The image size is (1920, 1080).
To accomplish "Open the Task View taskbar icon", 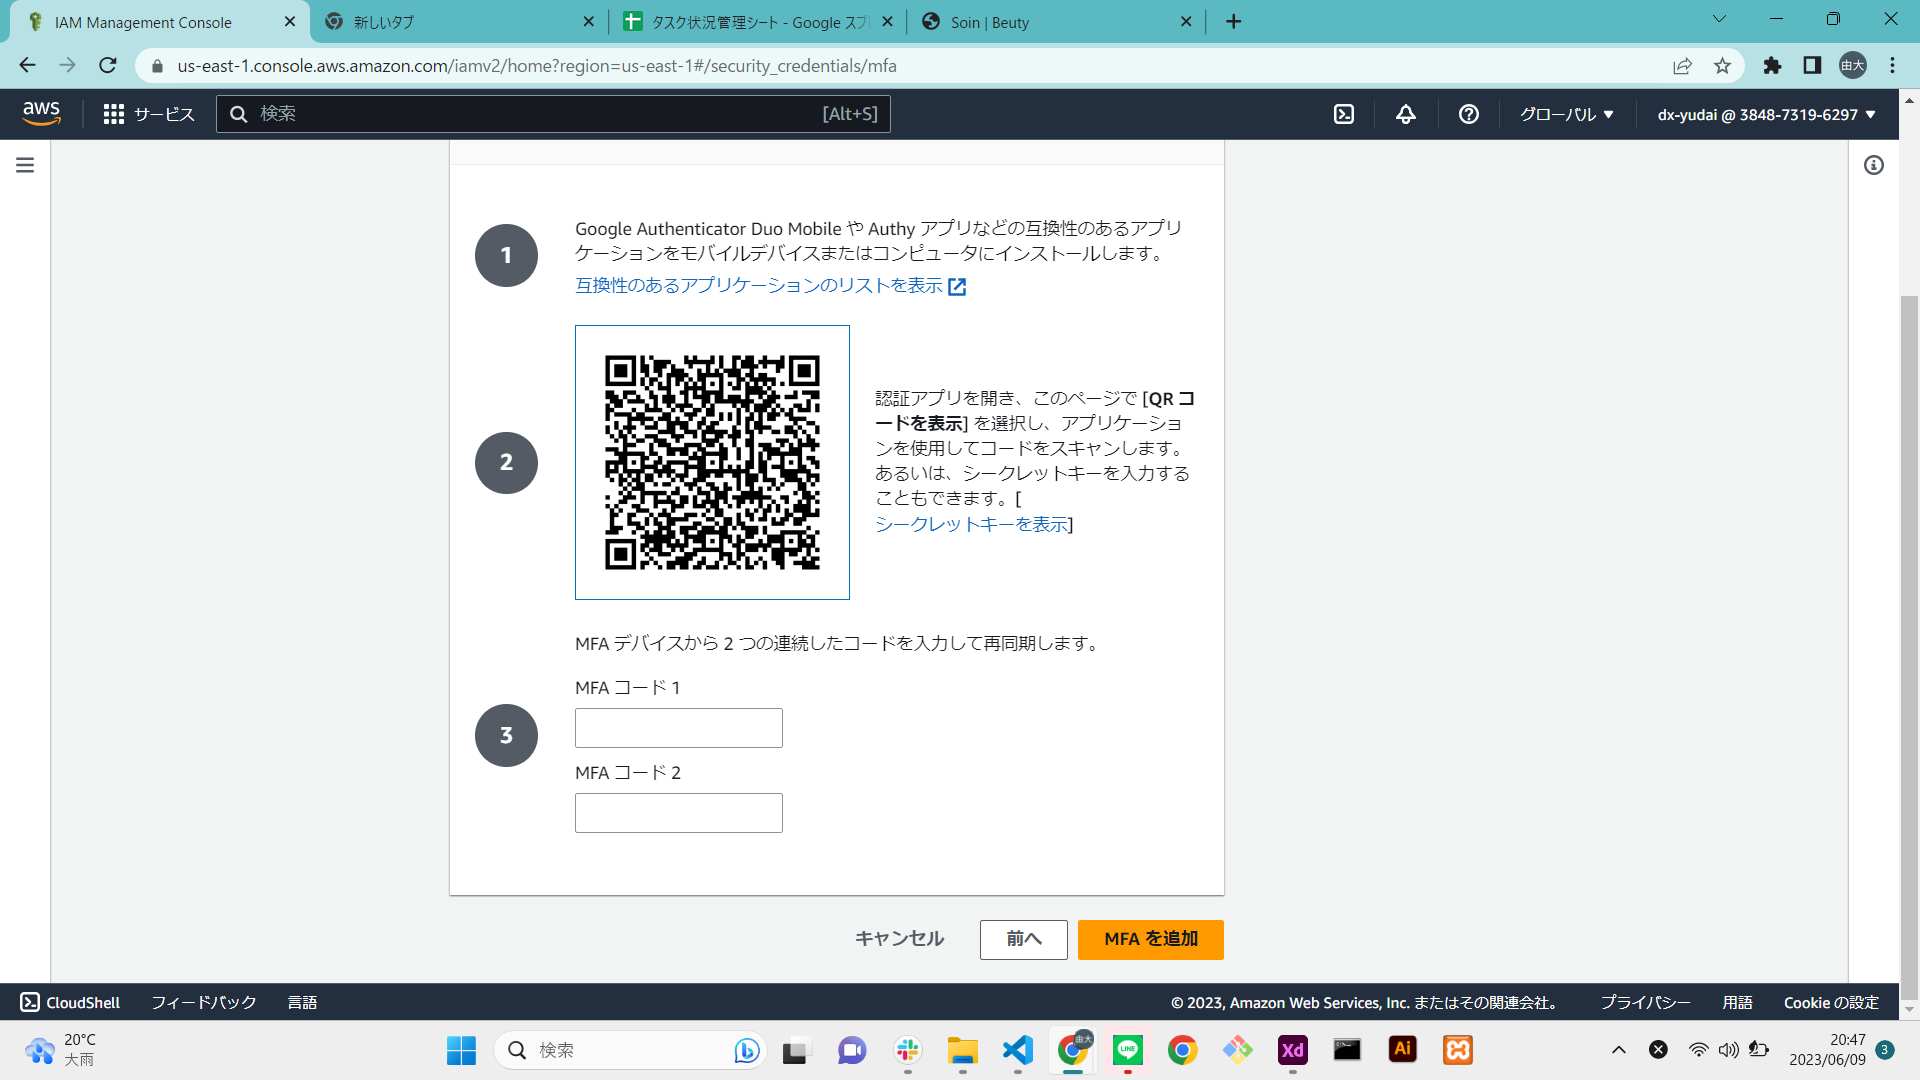I will [x=795, y=1050].
